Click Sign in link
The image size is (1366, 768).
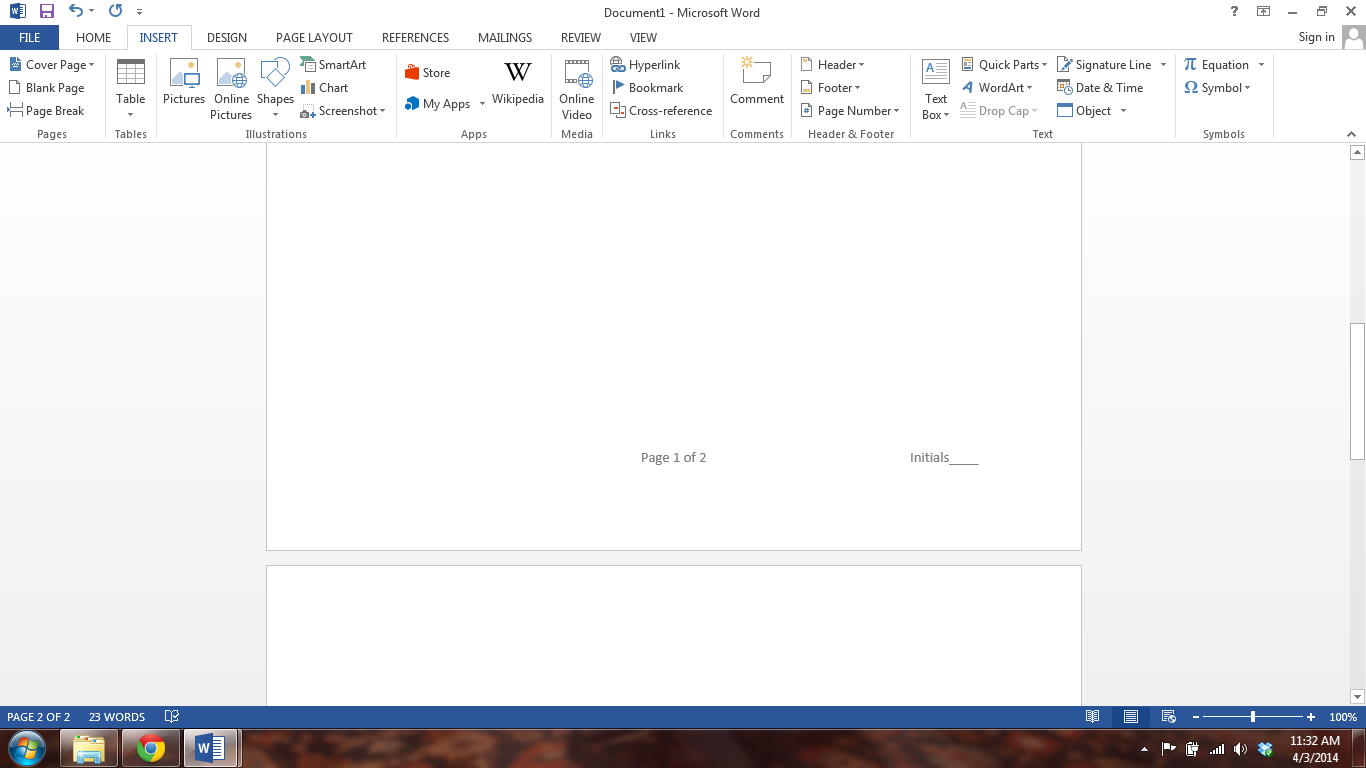(1316, 37)
